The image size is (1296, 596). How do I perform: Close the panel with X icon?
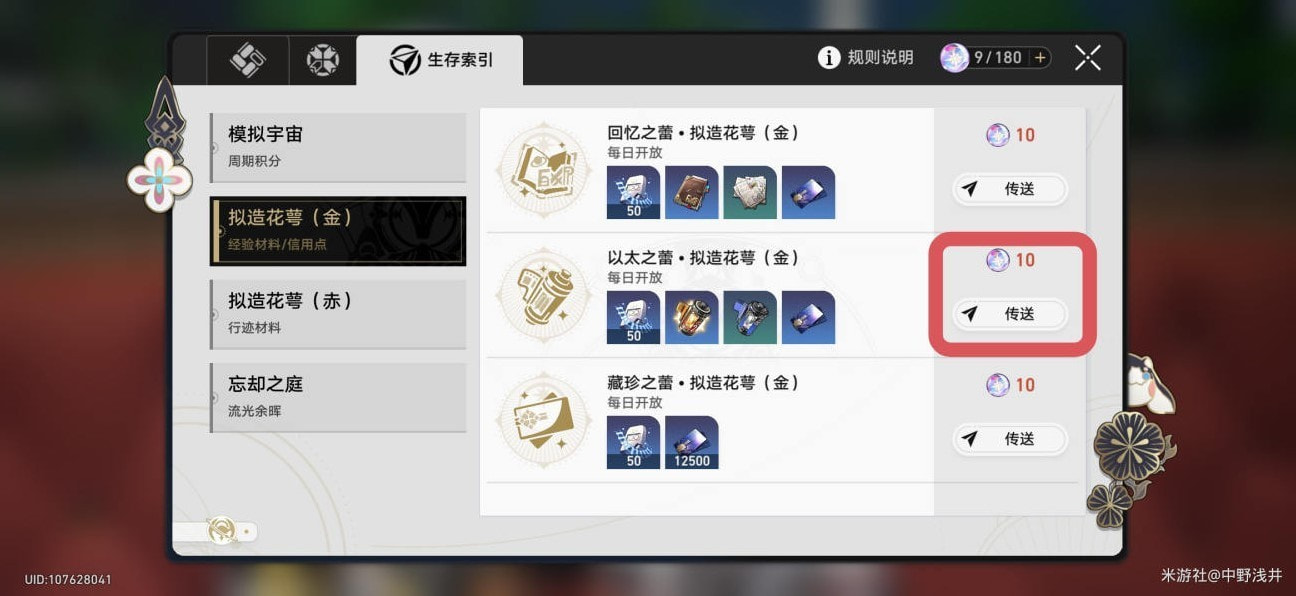(1087, 58)
